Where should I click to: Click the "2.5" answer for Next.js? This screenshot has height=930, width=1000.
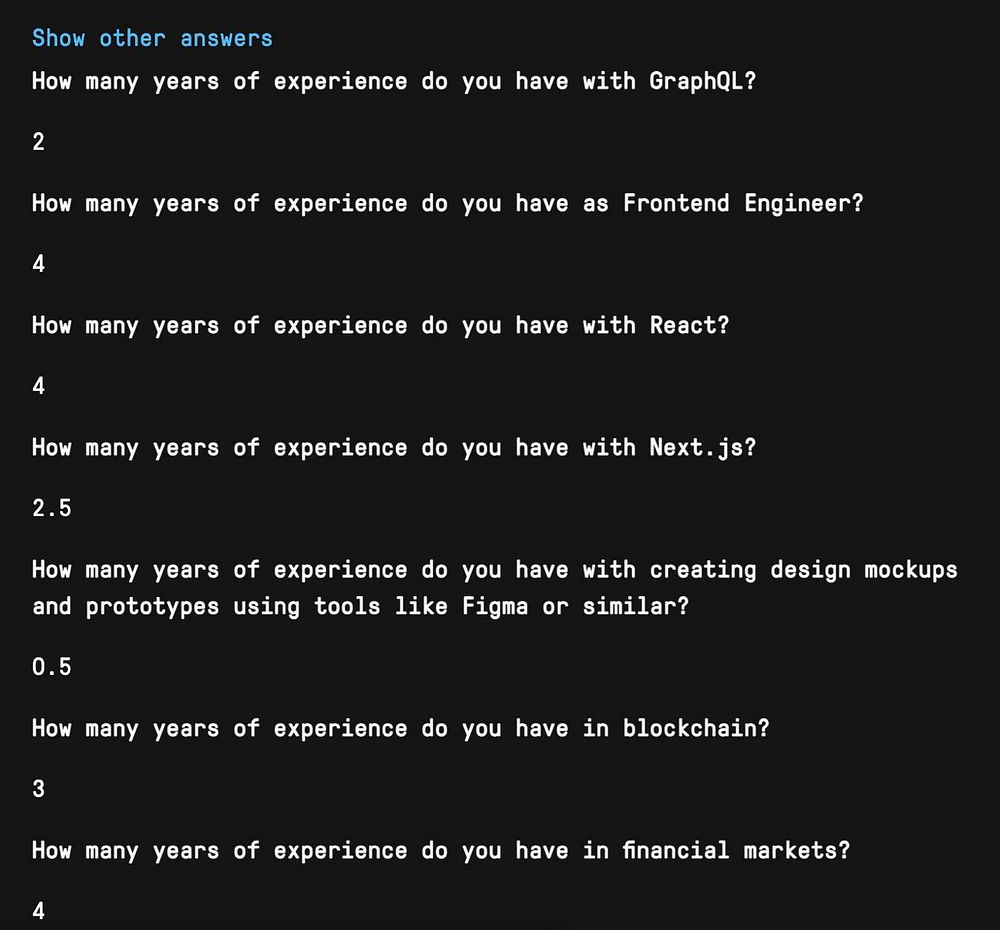tap(52, 508)
